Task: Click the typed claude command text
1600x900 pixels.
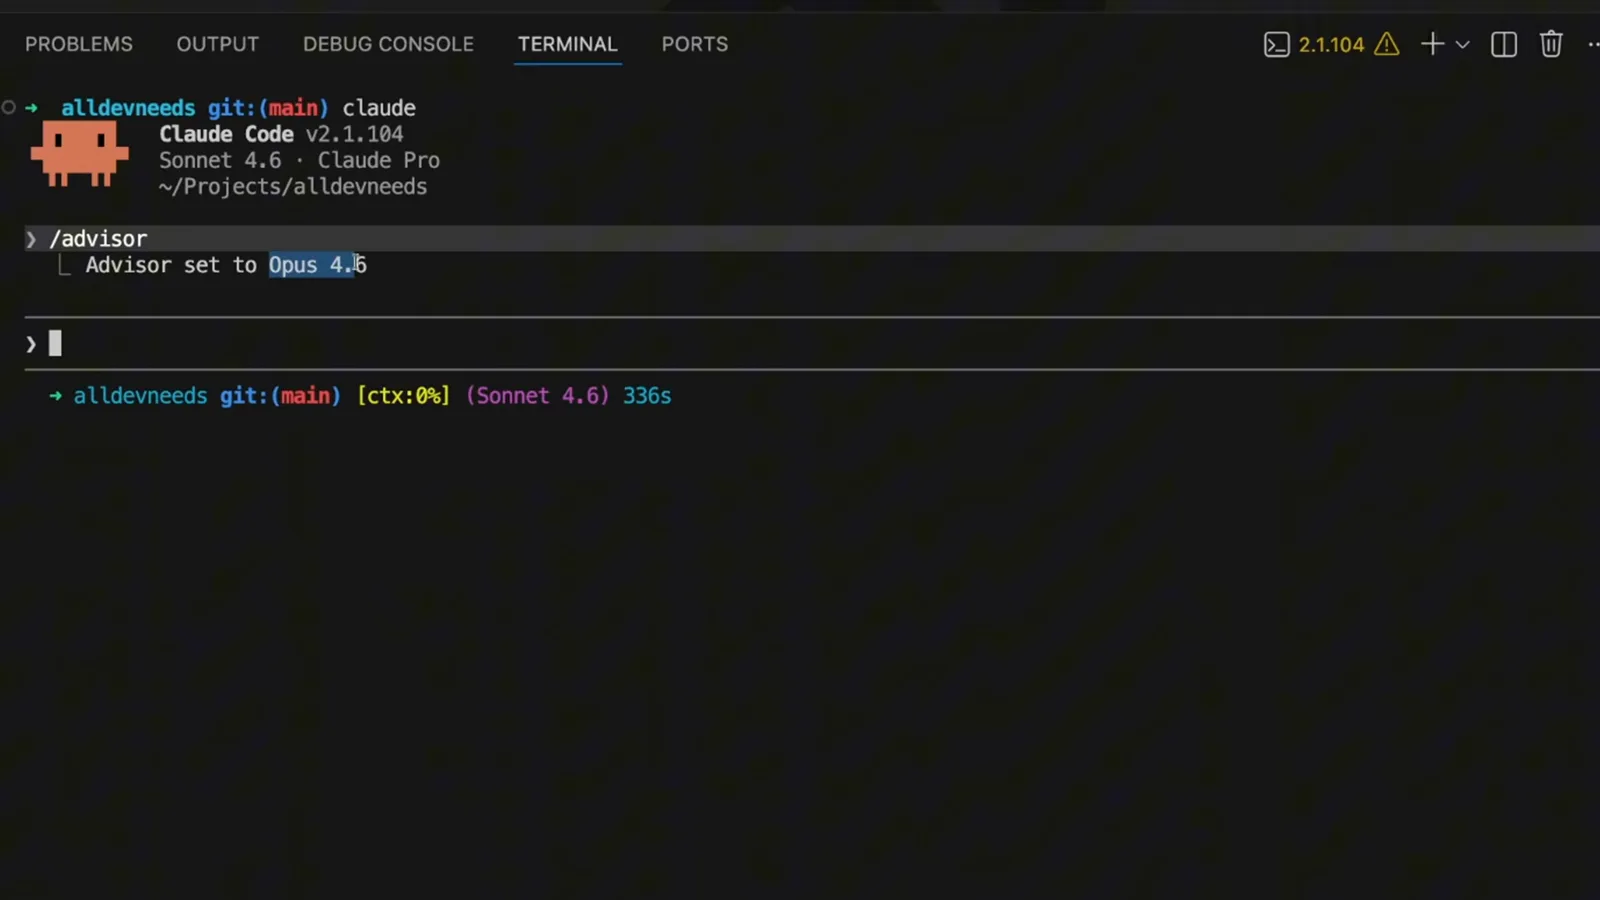Action: (x=379, y=108)
